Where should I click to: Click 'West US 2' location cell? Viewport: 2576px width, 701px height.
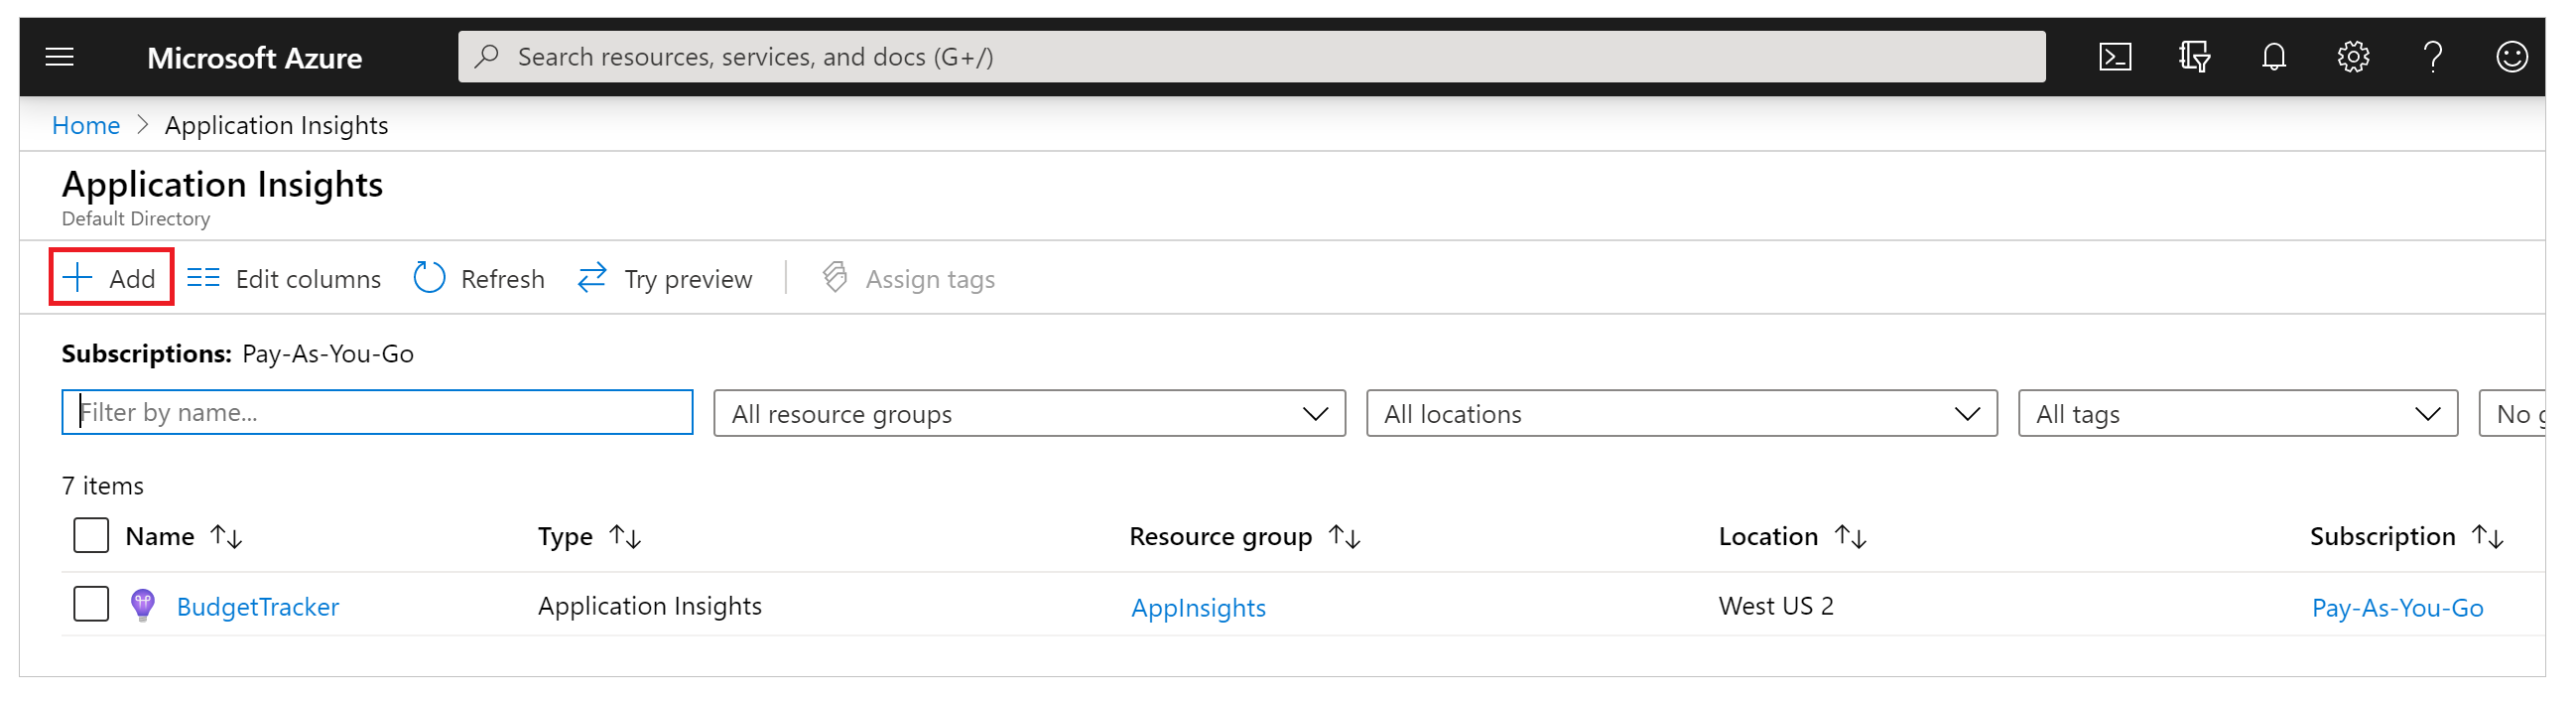pos(1776,606)
